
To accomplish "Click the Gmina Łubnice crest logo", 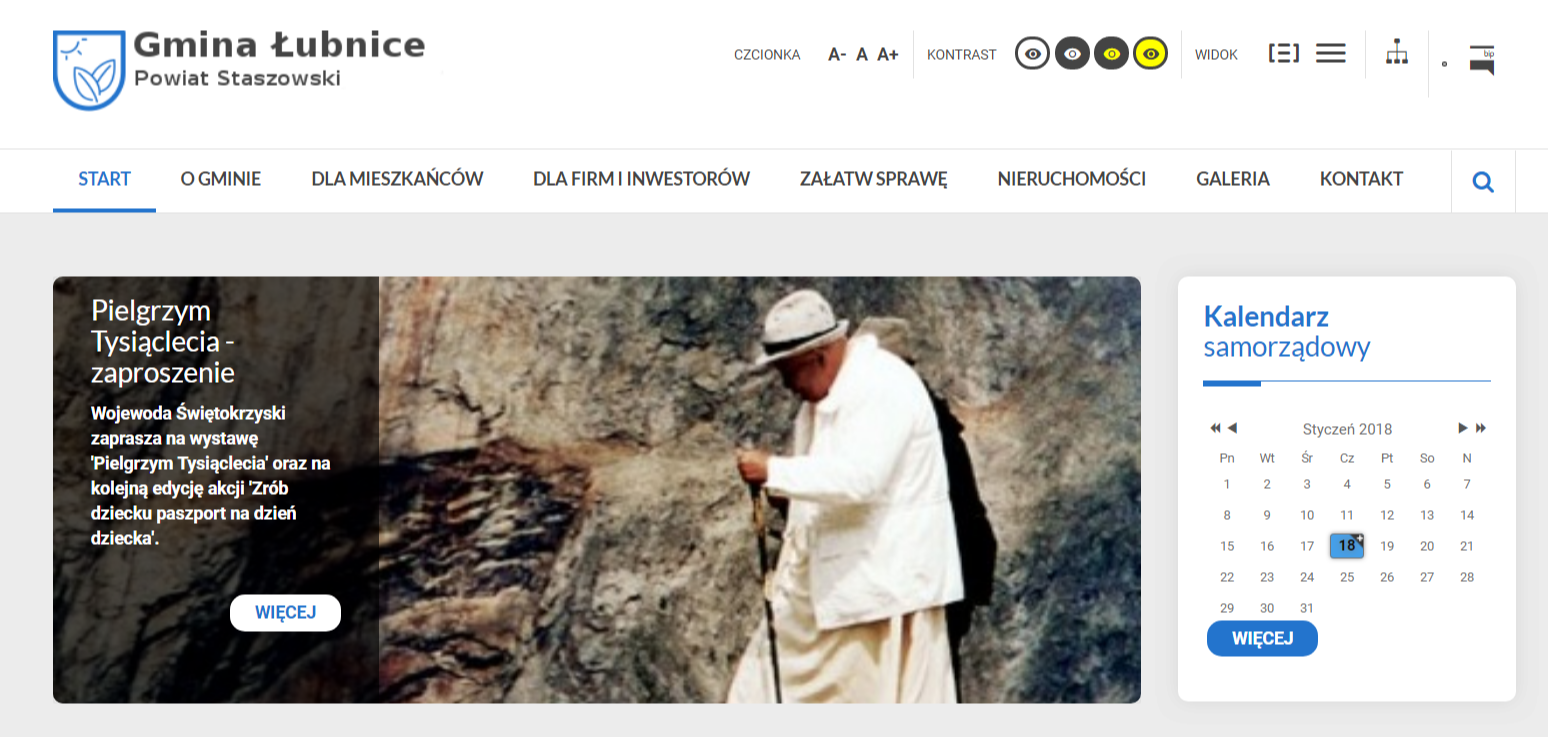I will (89, 69).
